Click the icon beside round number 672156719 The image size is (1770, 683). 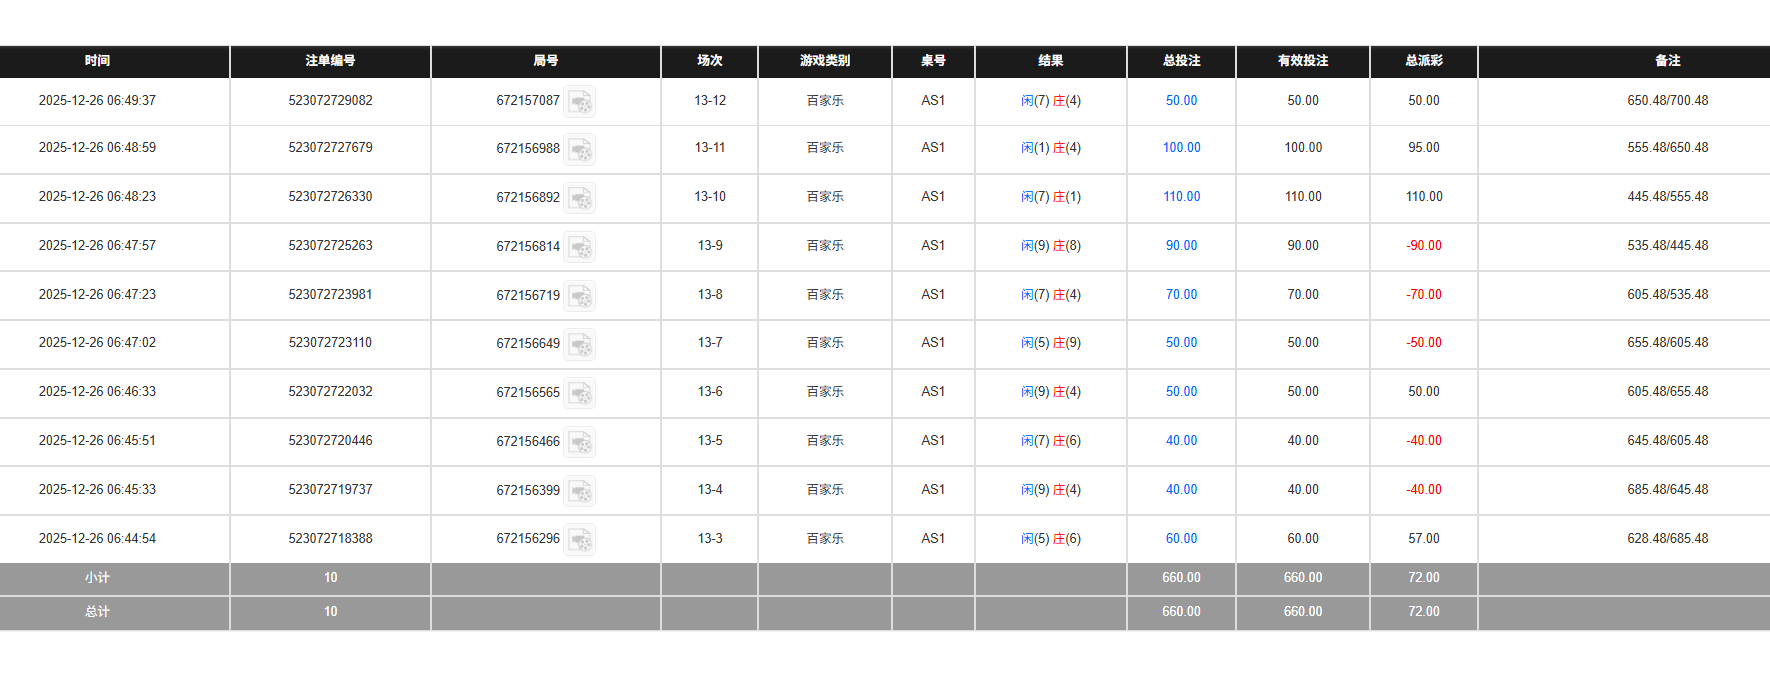(x=580, y=296)
